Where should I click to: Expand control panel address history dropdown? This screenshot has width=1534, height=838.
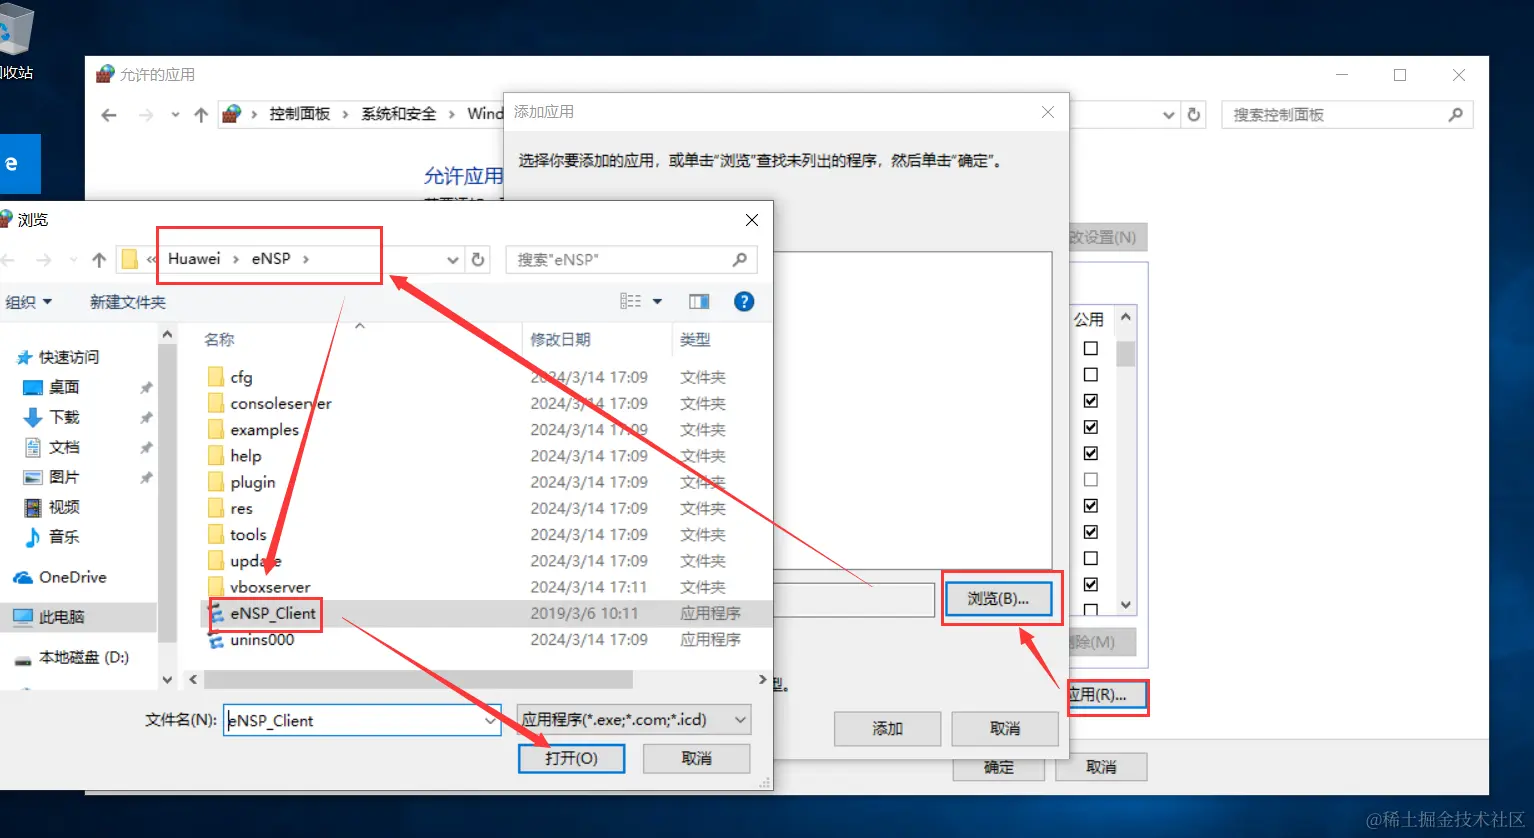pyautogui.click(x=1168, y=115)
